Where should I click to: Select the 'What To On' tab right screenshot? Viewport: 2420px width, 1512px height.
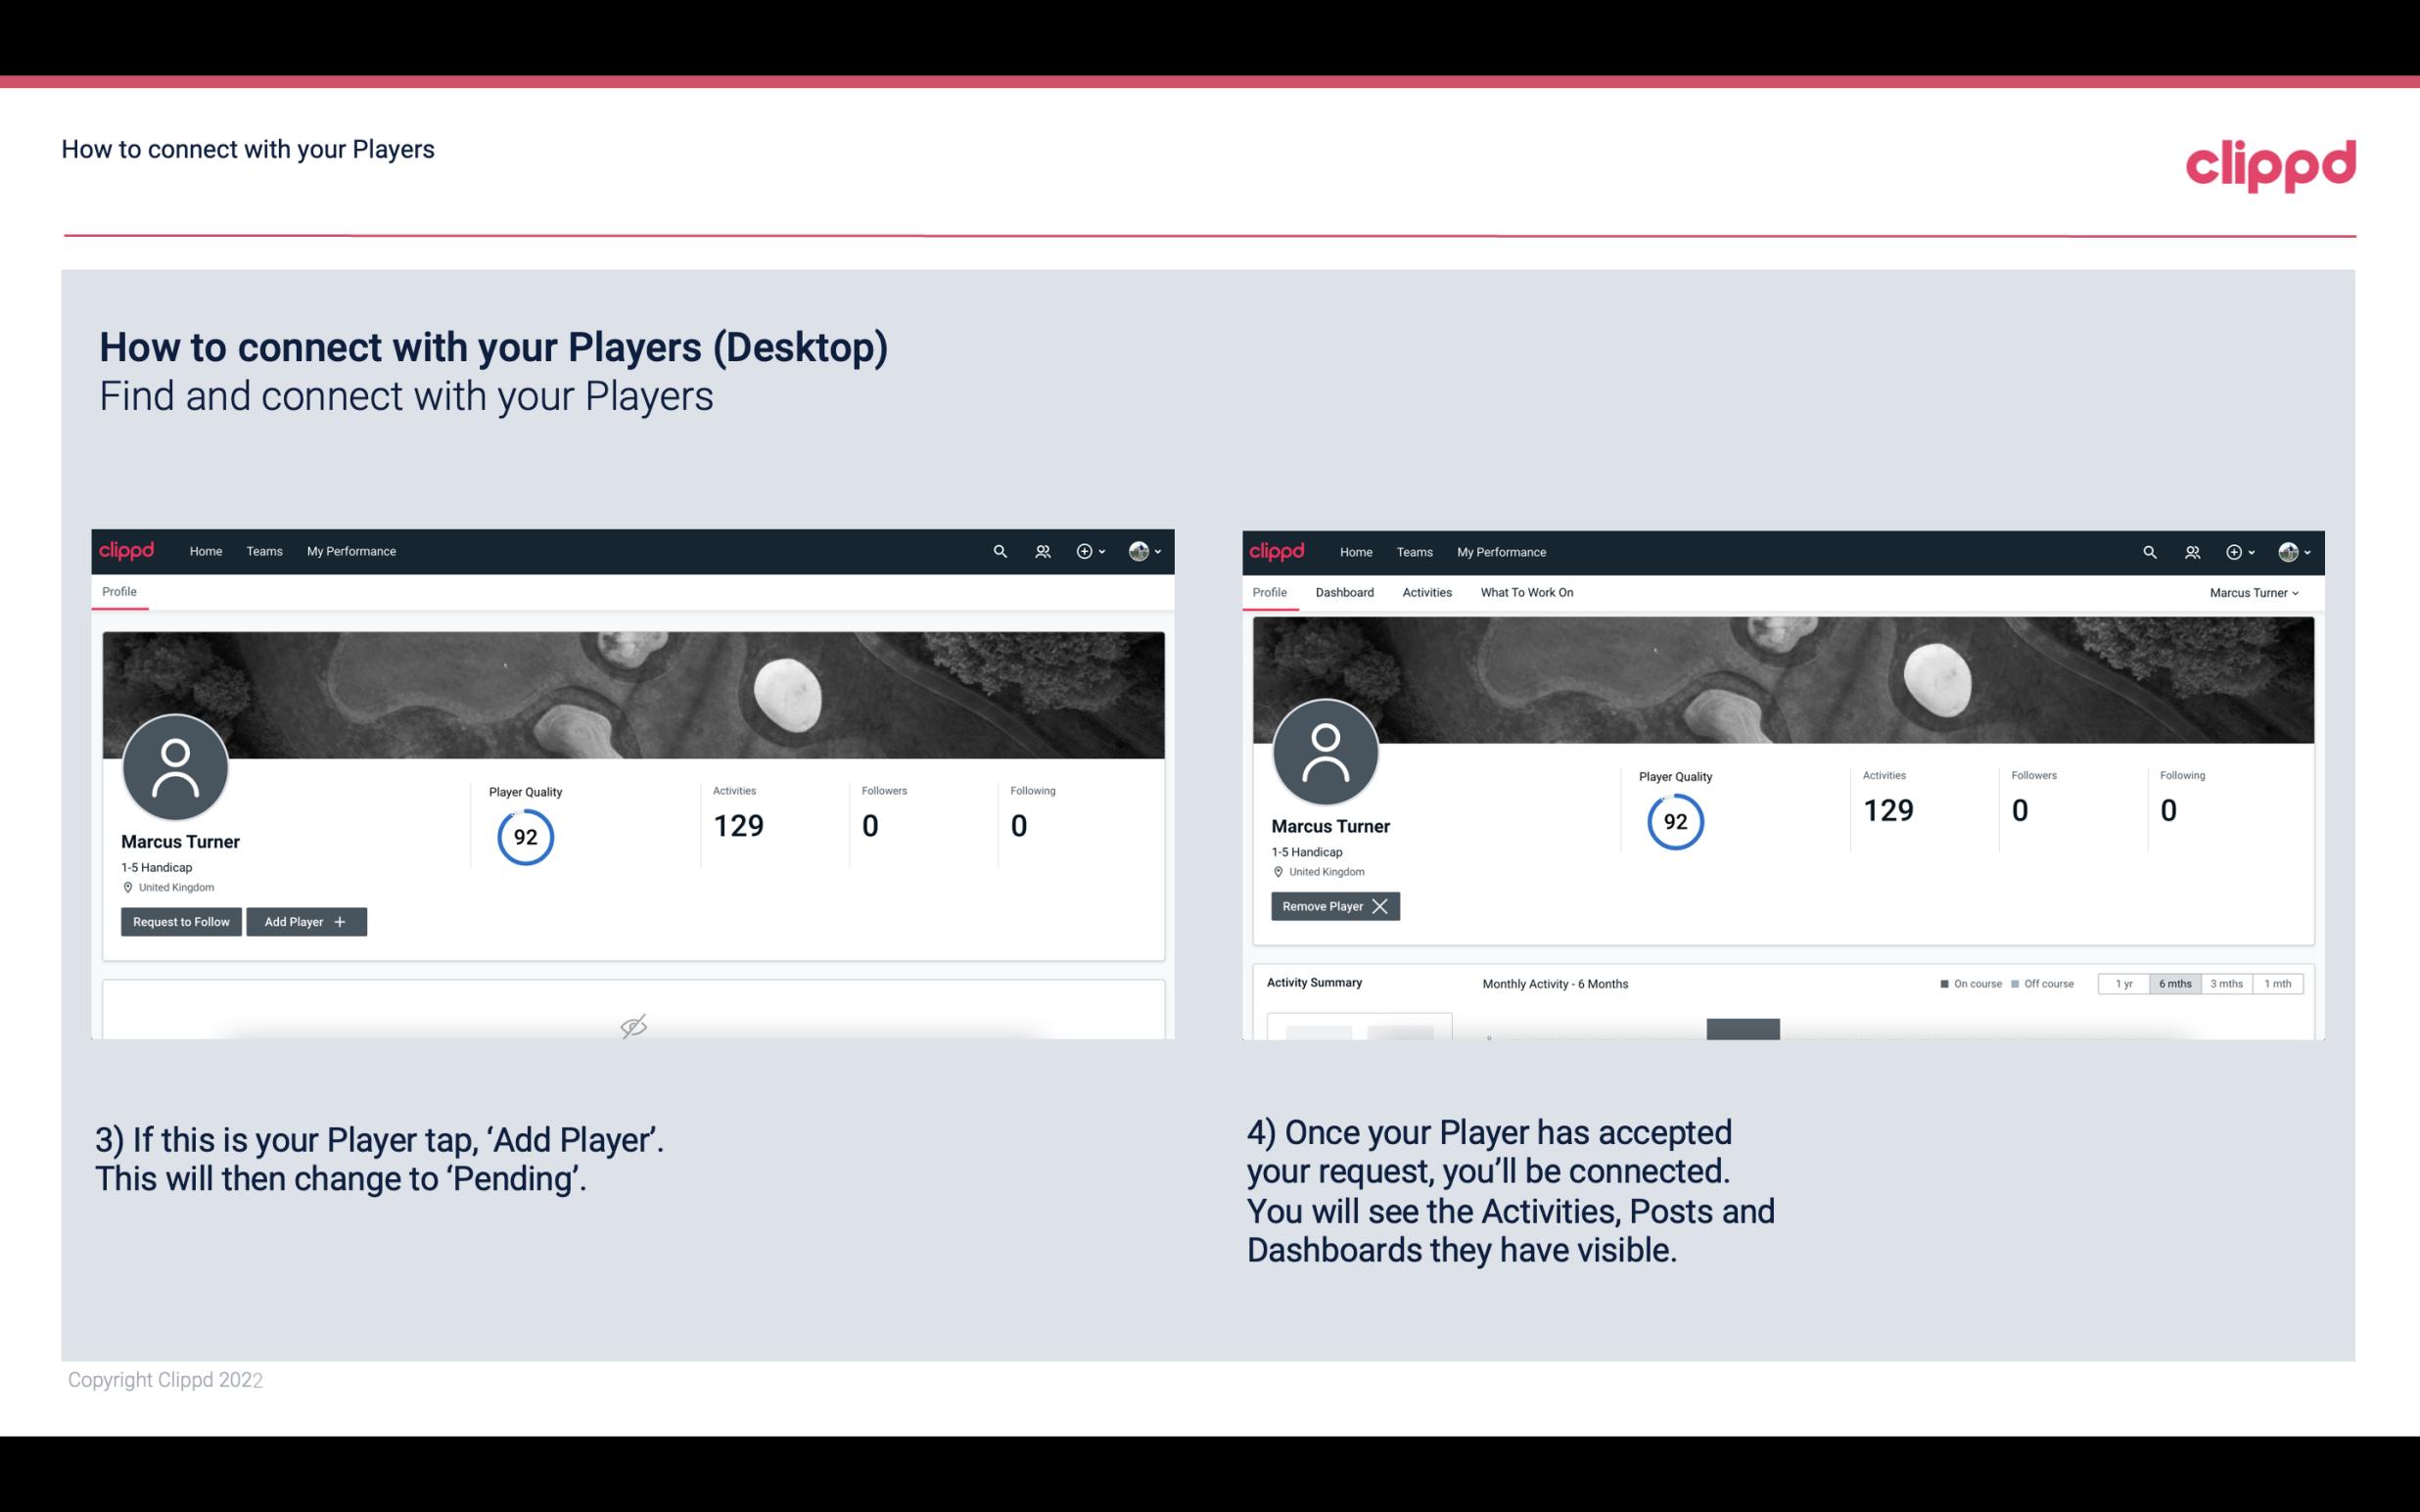1526,592
